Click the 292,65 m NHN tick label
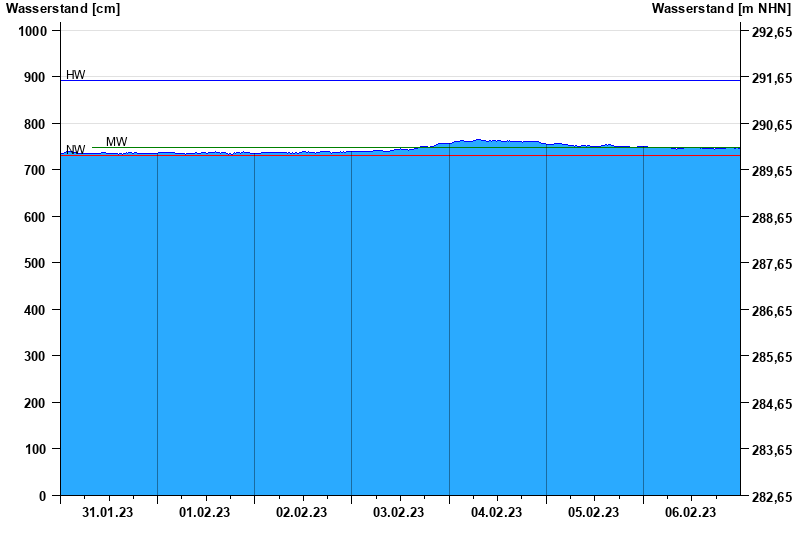800x550 pixels. pyautogui.click(x=772, y=32)
